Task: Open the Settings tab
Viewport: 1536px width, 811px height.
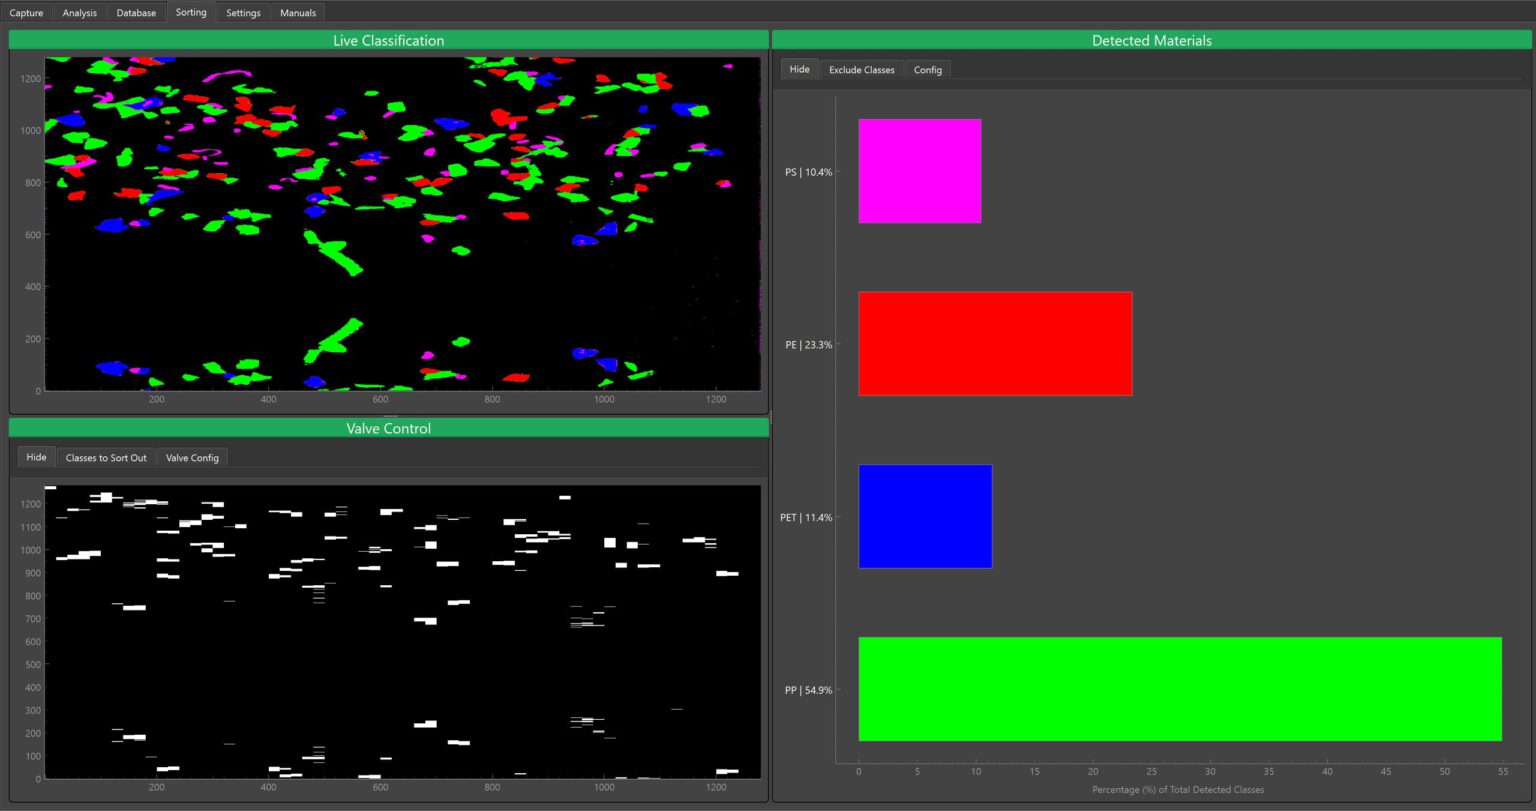Action: [242, 12]
